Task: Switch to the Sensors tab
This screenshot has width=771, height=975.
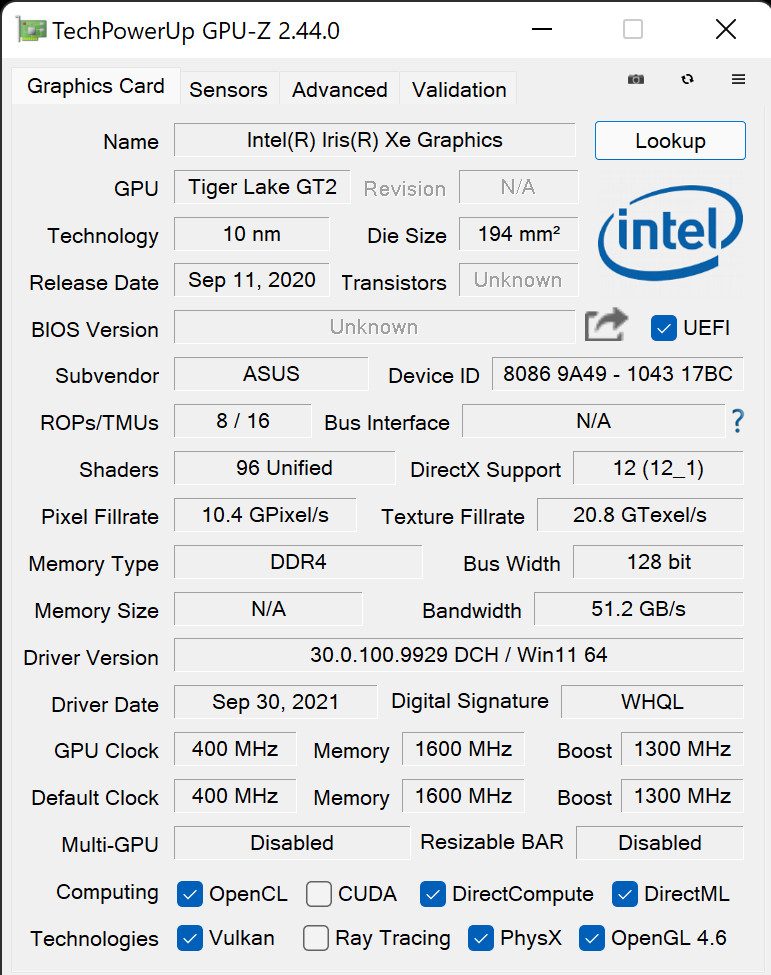Action: coord(228,90)
